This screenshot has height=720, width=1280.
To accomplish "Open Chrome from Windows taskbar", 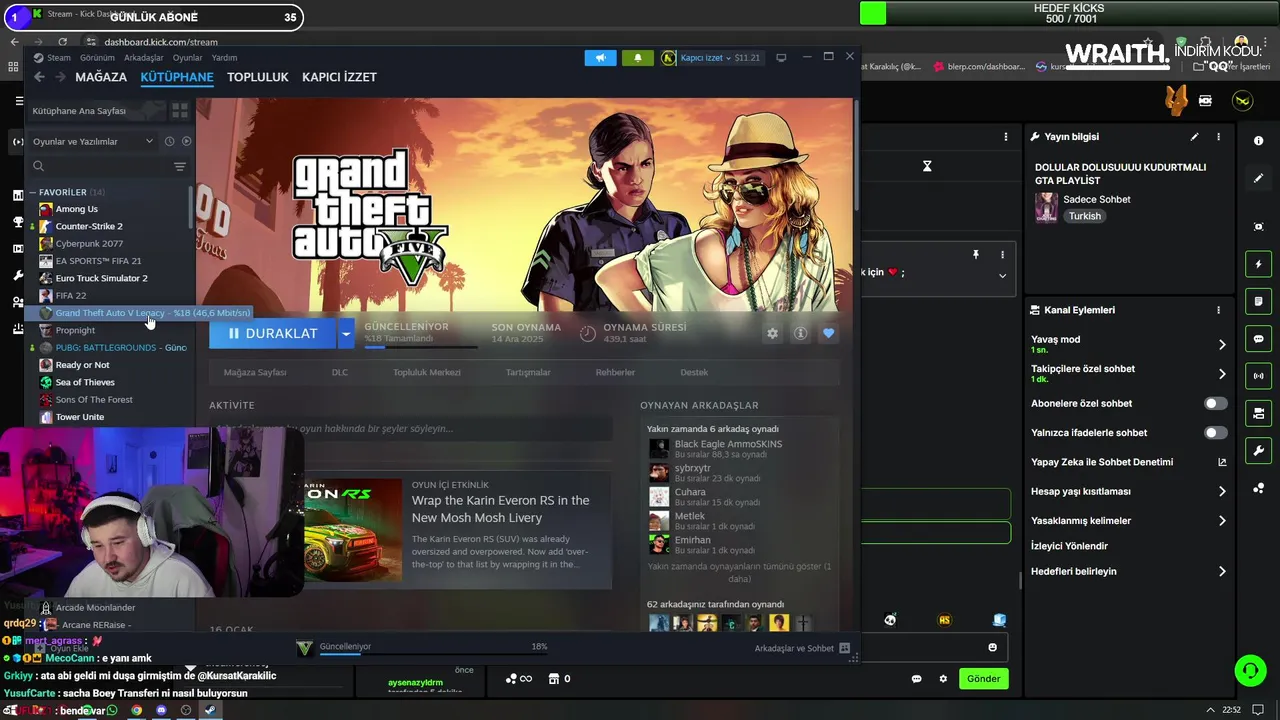I will pyautogui.click(x=136, y=710).
